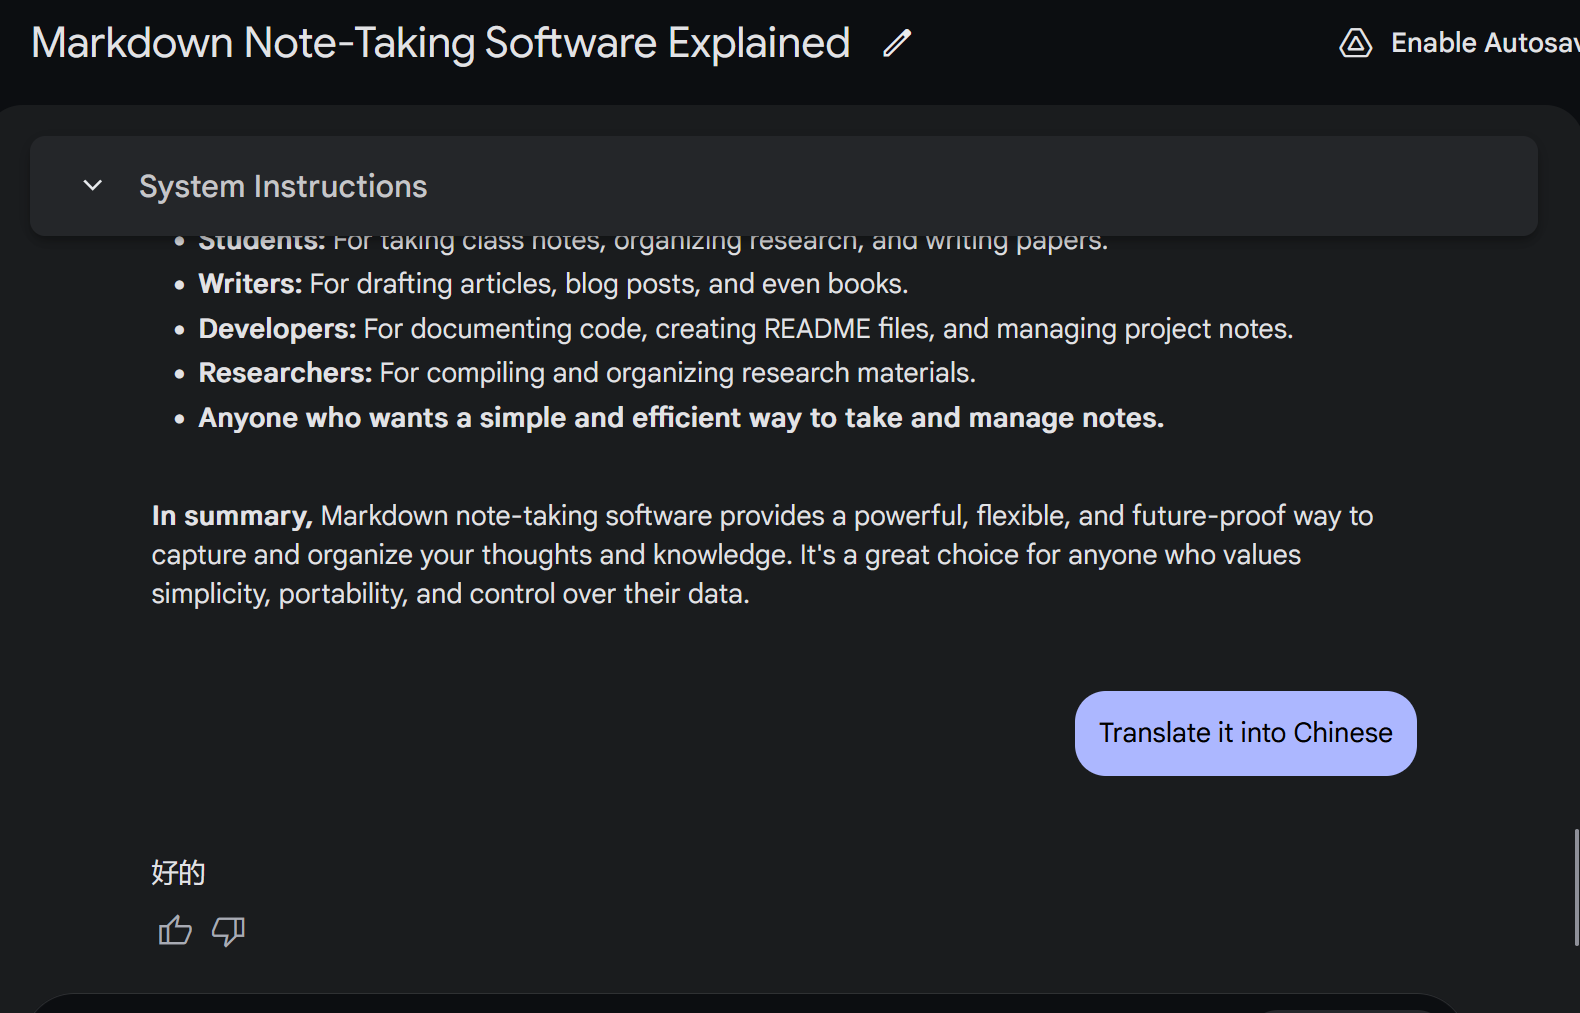Screen dimensions: 1580x1013
Task: Click the bold In summary, text
Action: tap(232, 516)
